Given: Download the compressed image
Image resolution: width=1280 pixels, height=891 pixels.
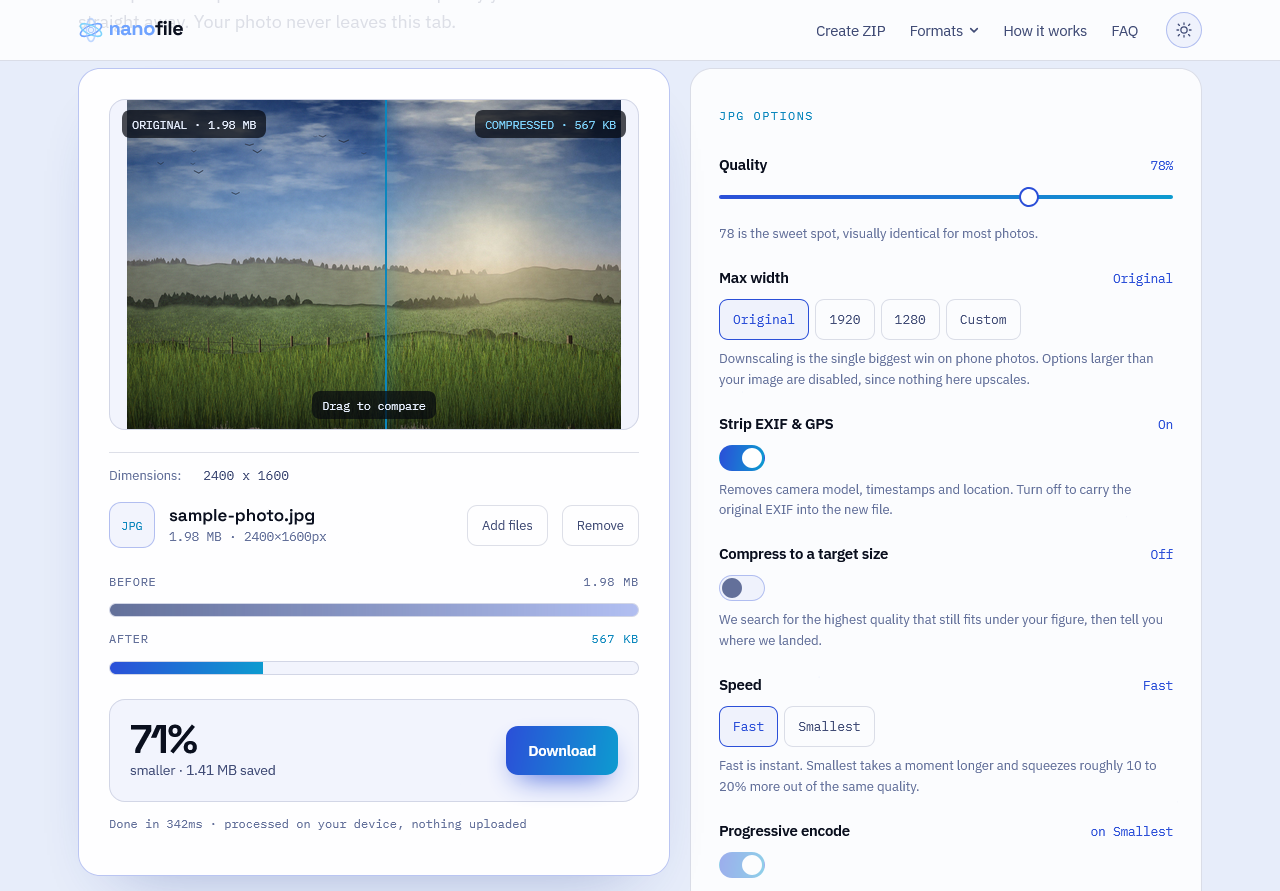Looking at the screenshot, I should [x=562, y=751].
